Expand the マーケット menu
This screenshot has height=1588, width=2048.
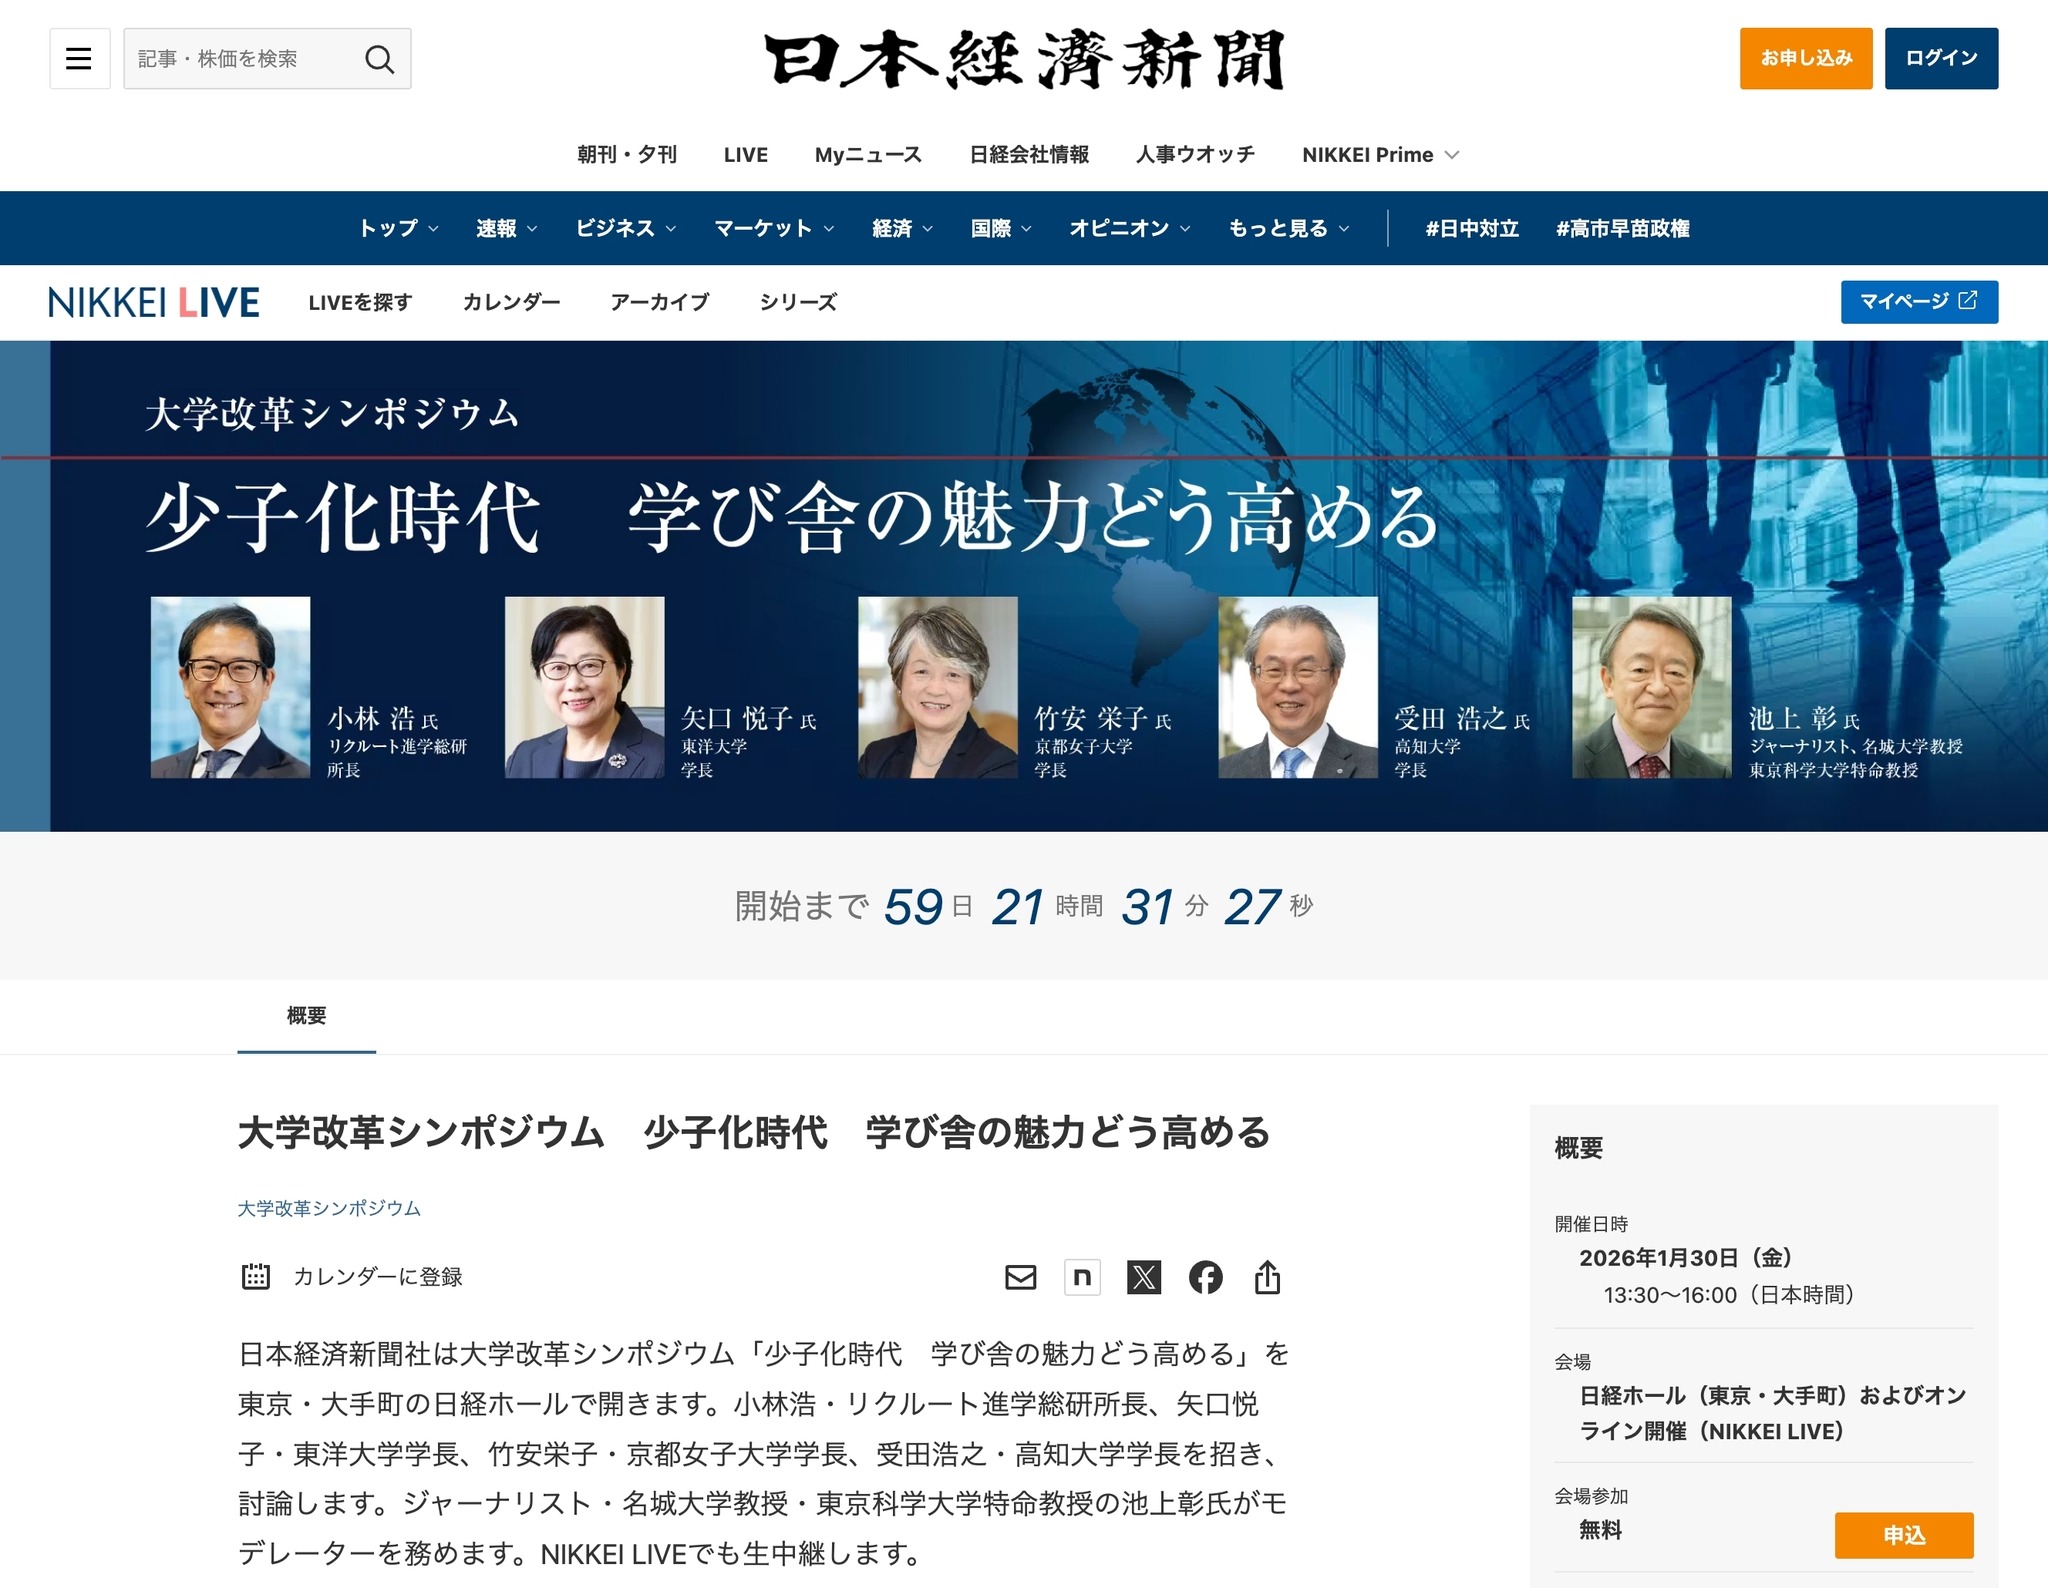(774, 228)
